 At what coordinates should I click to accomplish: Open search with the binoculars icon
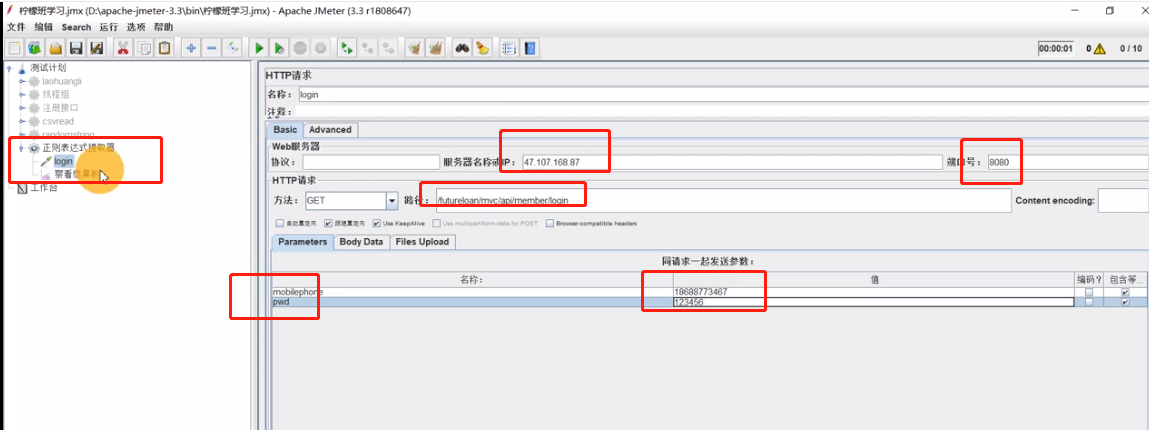(x=462, y=48)
